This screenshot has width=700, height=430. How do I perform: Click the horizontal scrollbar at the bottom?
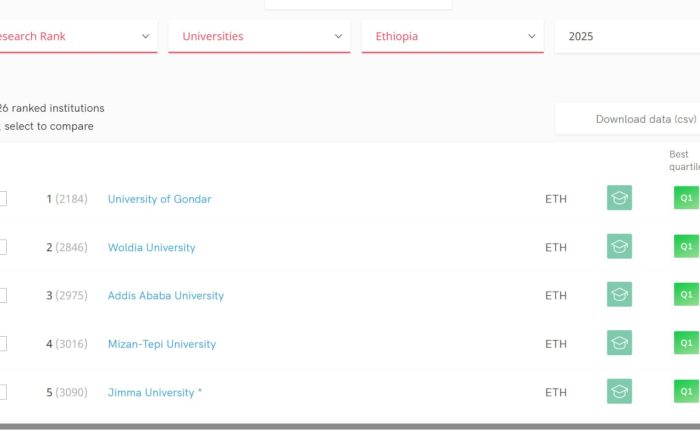350,426
